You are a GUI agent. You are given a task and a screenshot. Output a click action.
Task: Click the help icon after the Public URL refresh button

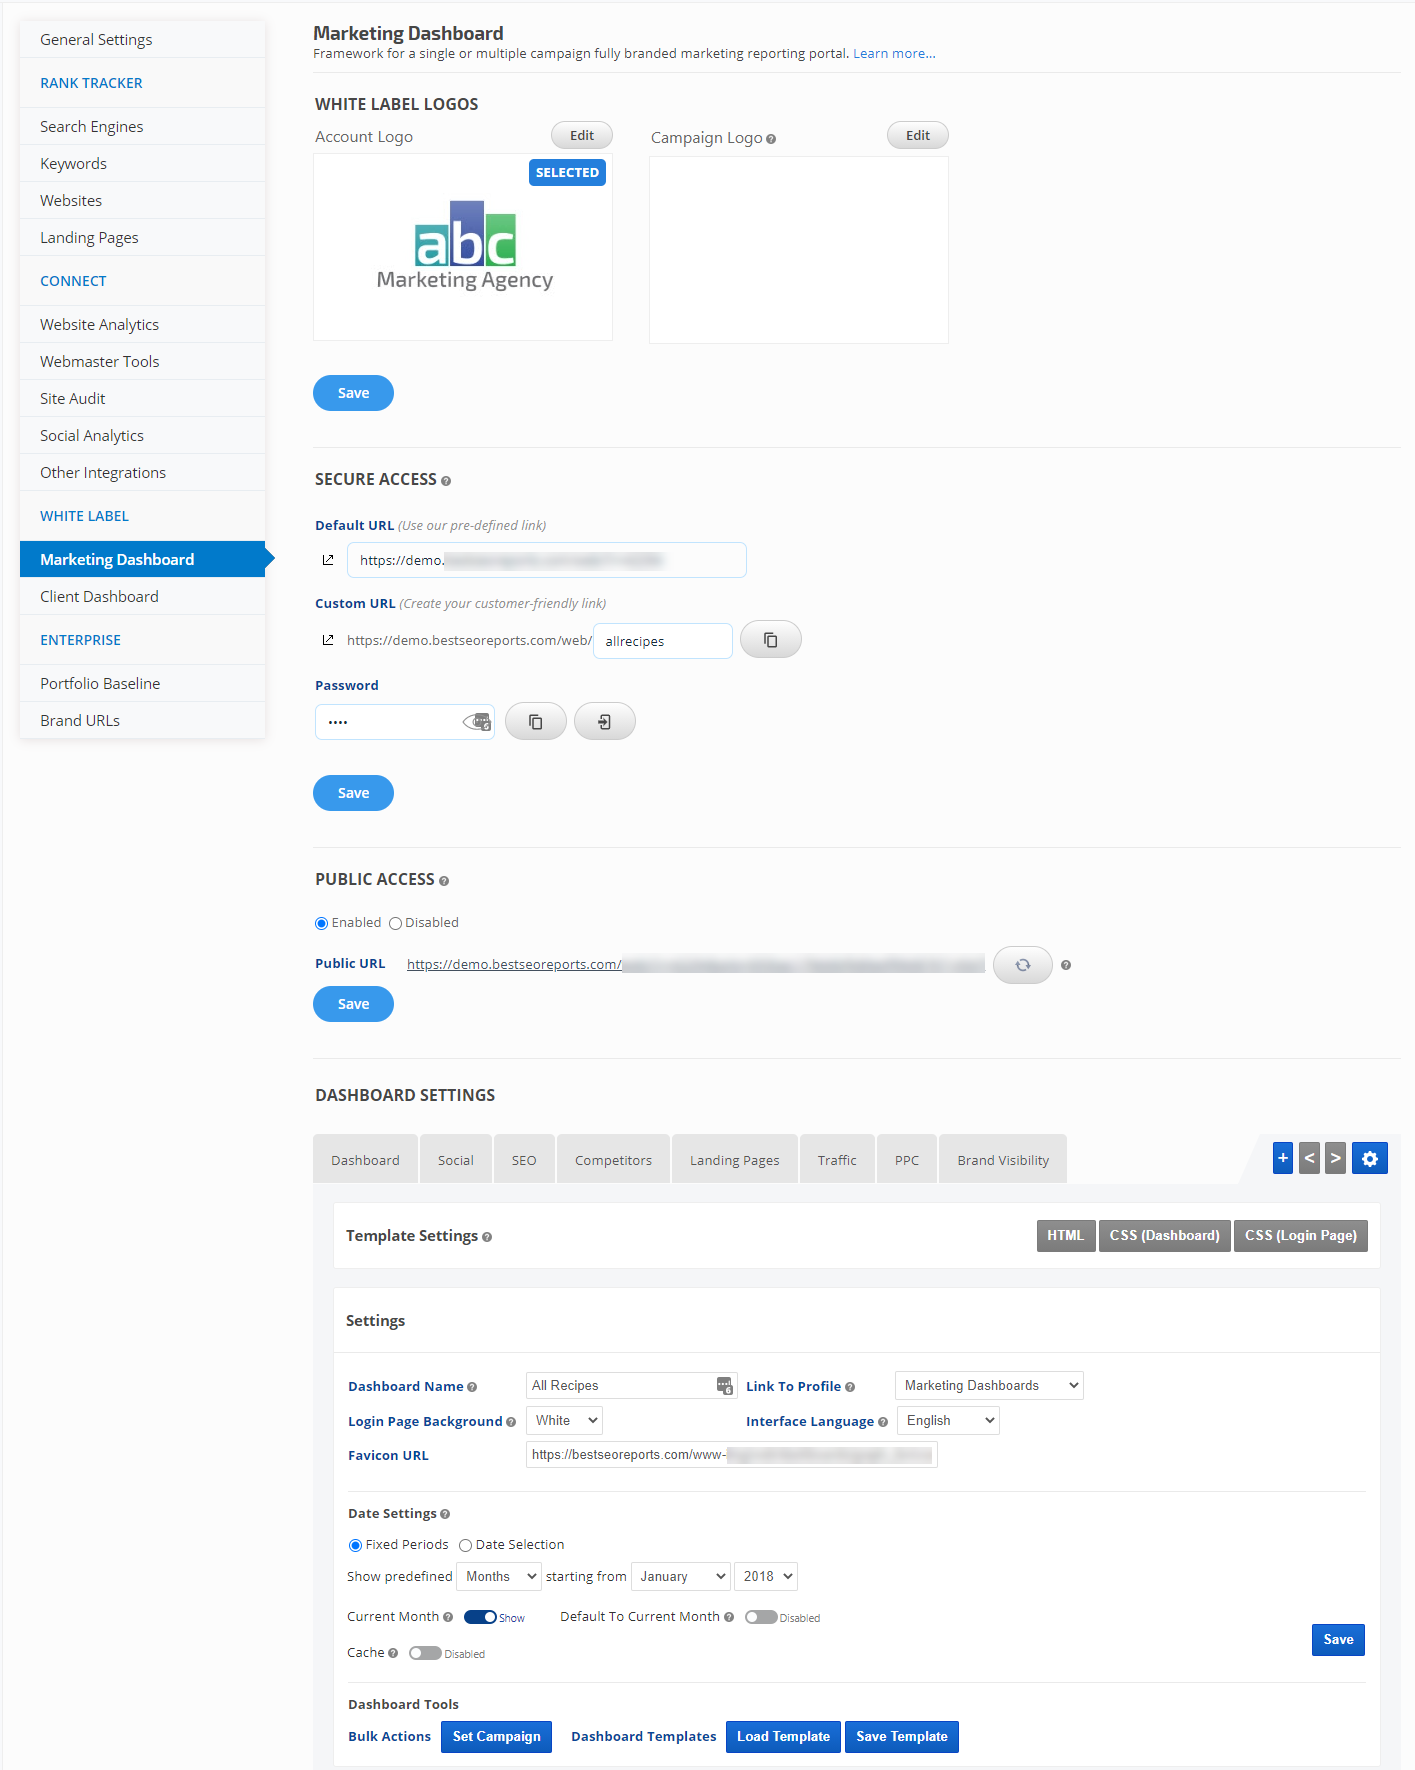pos(1066,965)
